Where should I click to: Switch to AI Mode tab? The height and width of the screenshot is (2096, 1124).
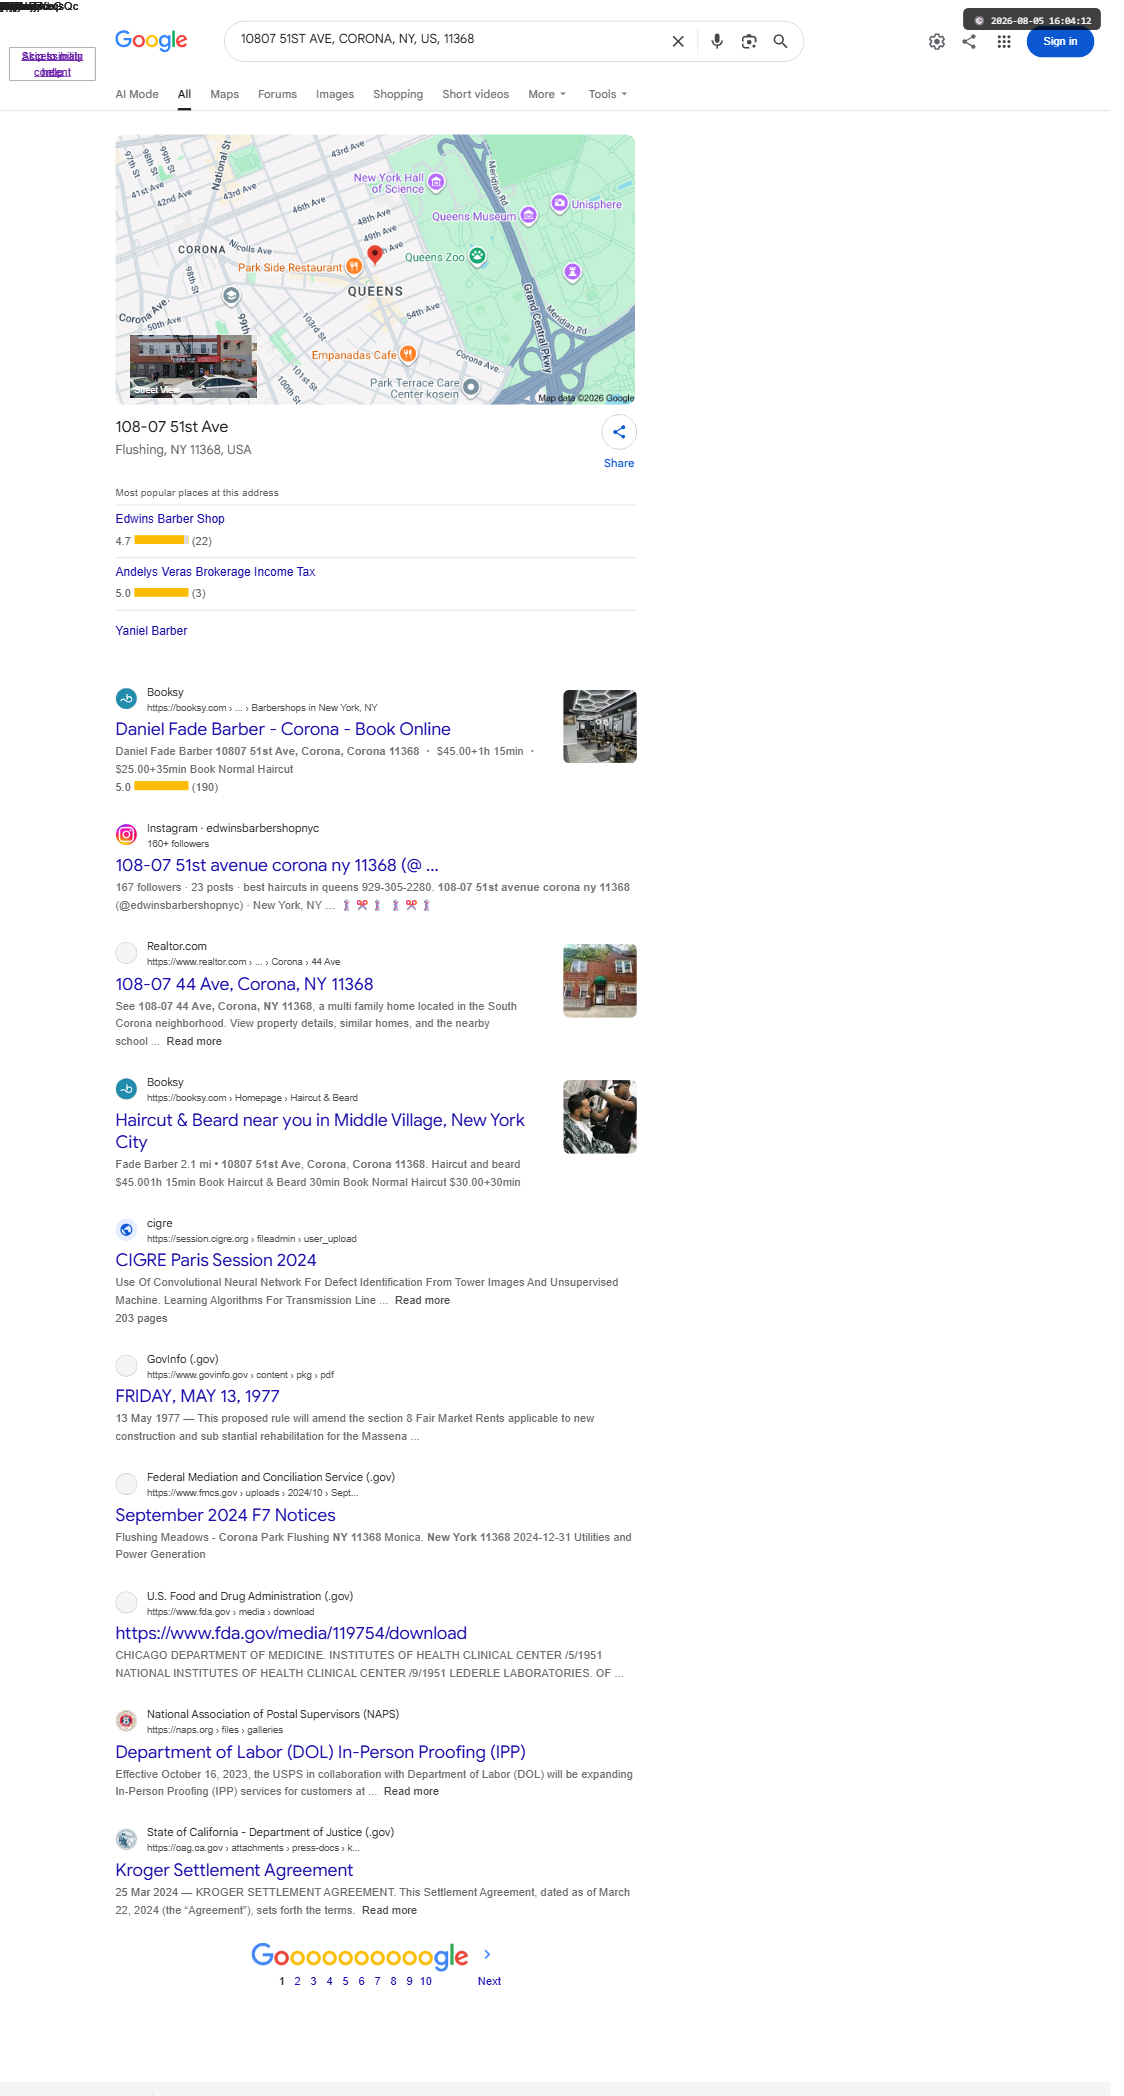click(137, 94)
